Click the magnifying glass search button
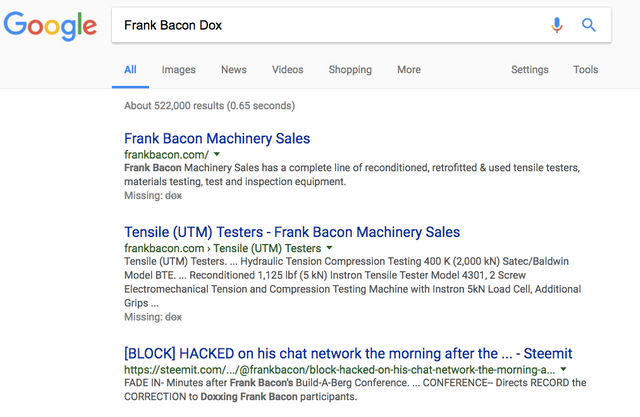 589,25
